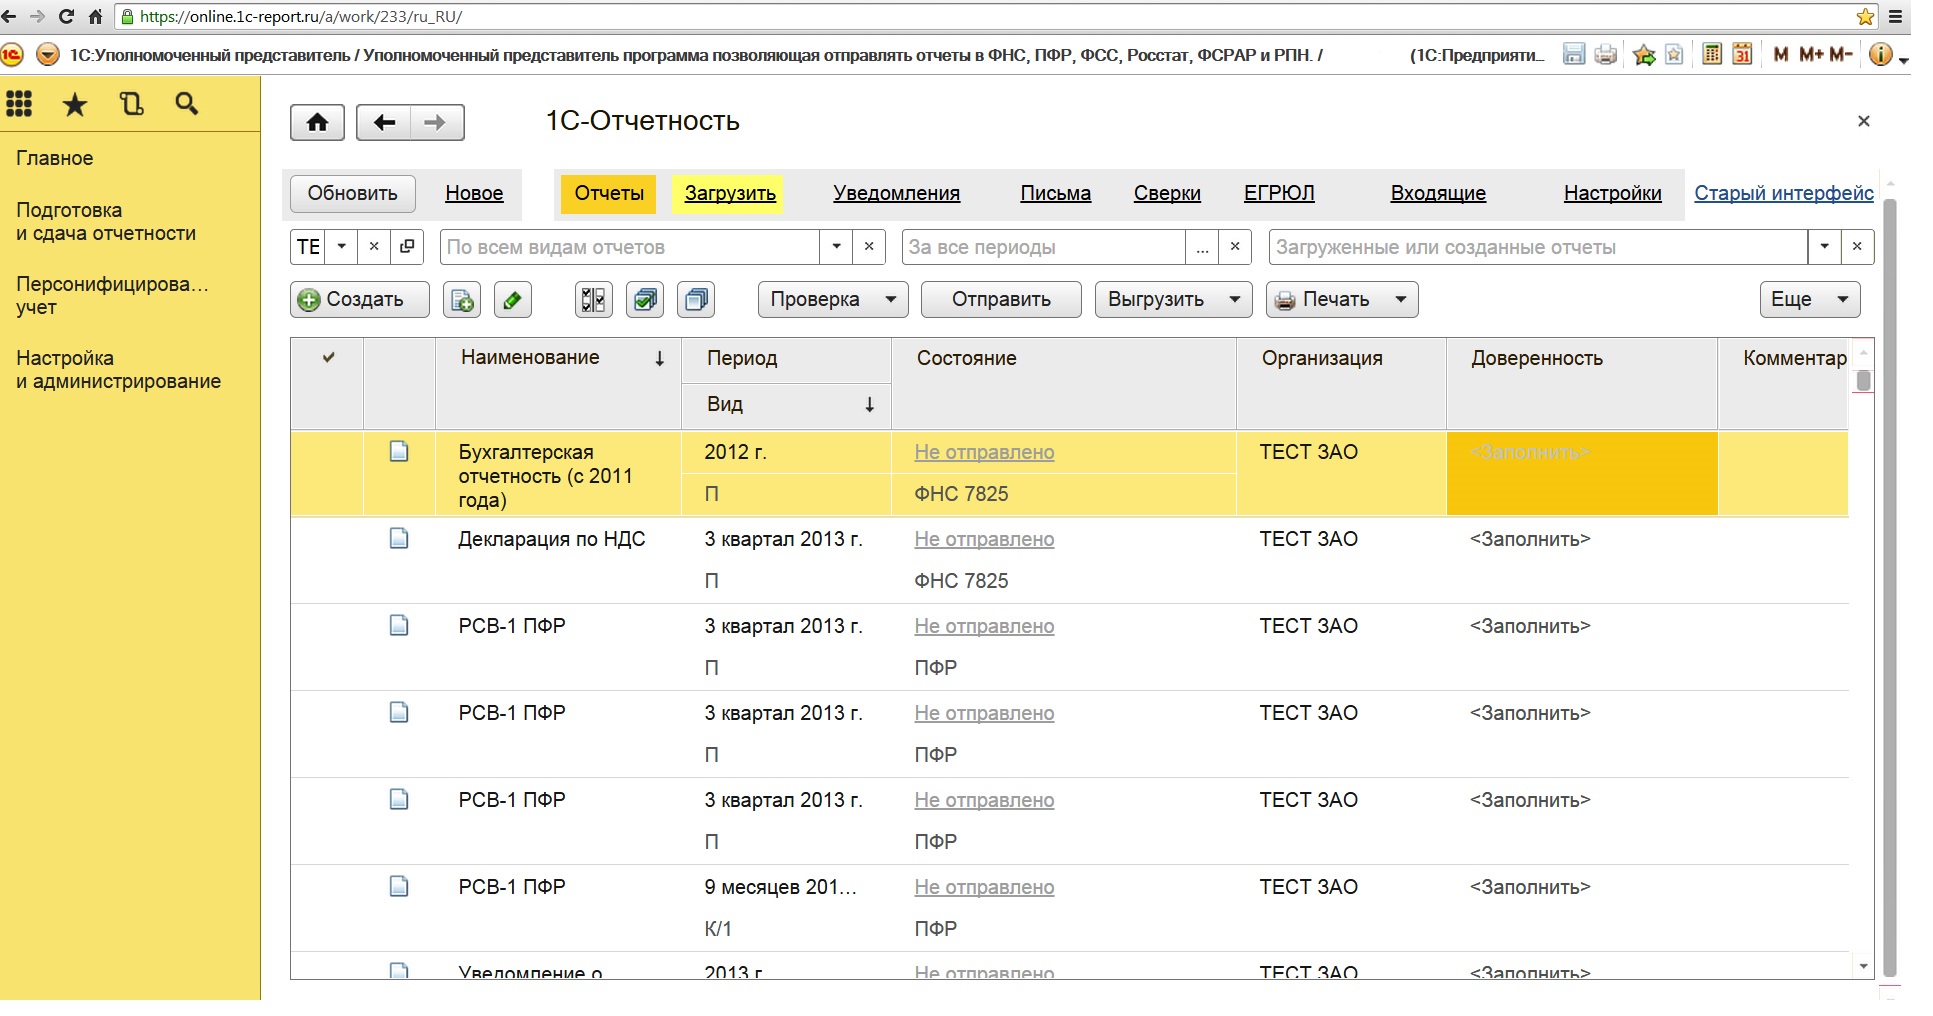The height and width of the screenshot is (1016, 1933).
Task: Open the History icon in sidebar
Action: tap(131, 104)
